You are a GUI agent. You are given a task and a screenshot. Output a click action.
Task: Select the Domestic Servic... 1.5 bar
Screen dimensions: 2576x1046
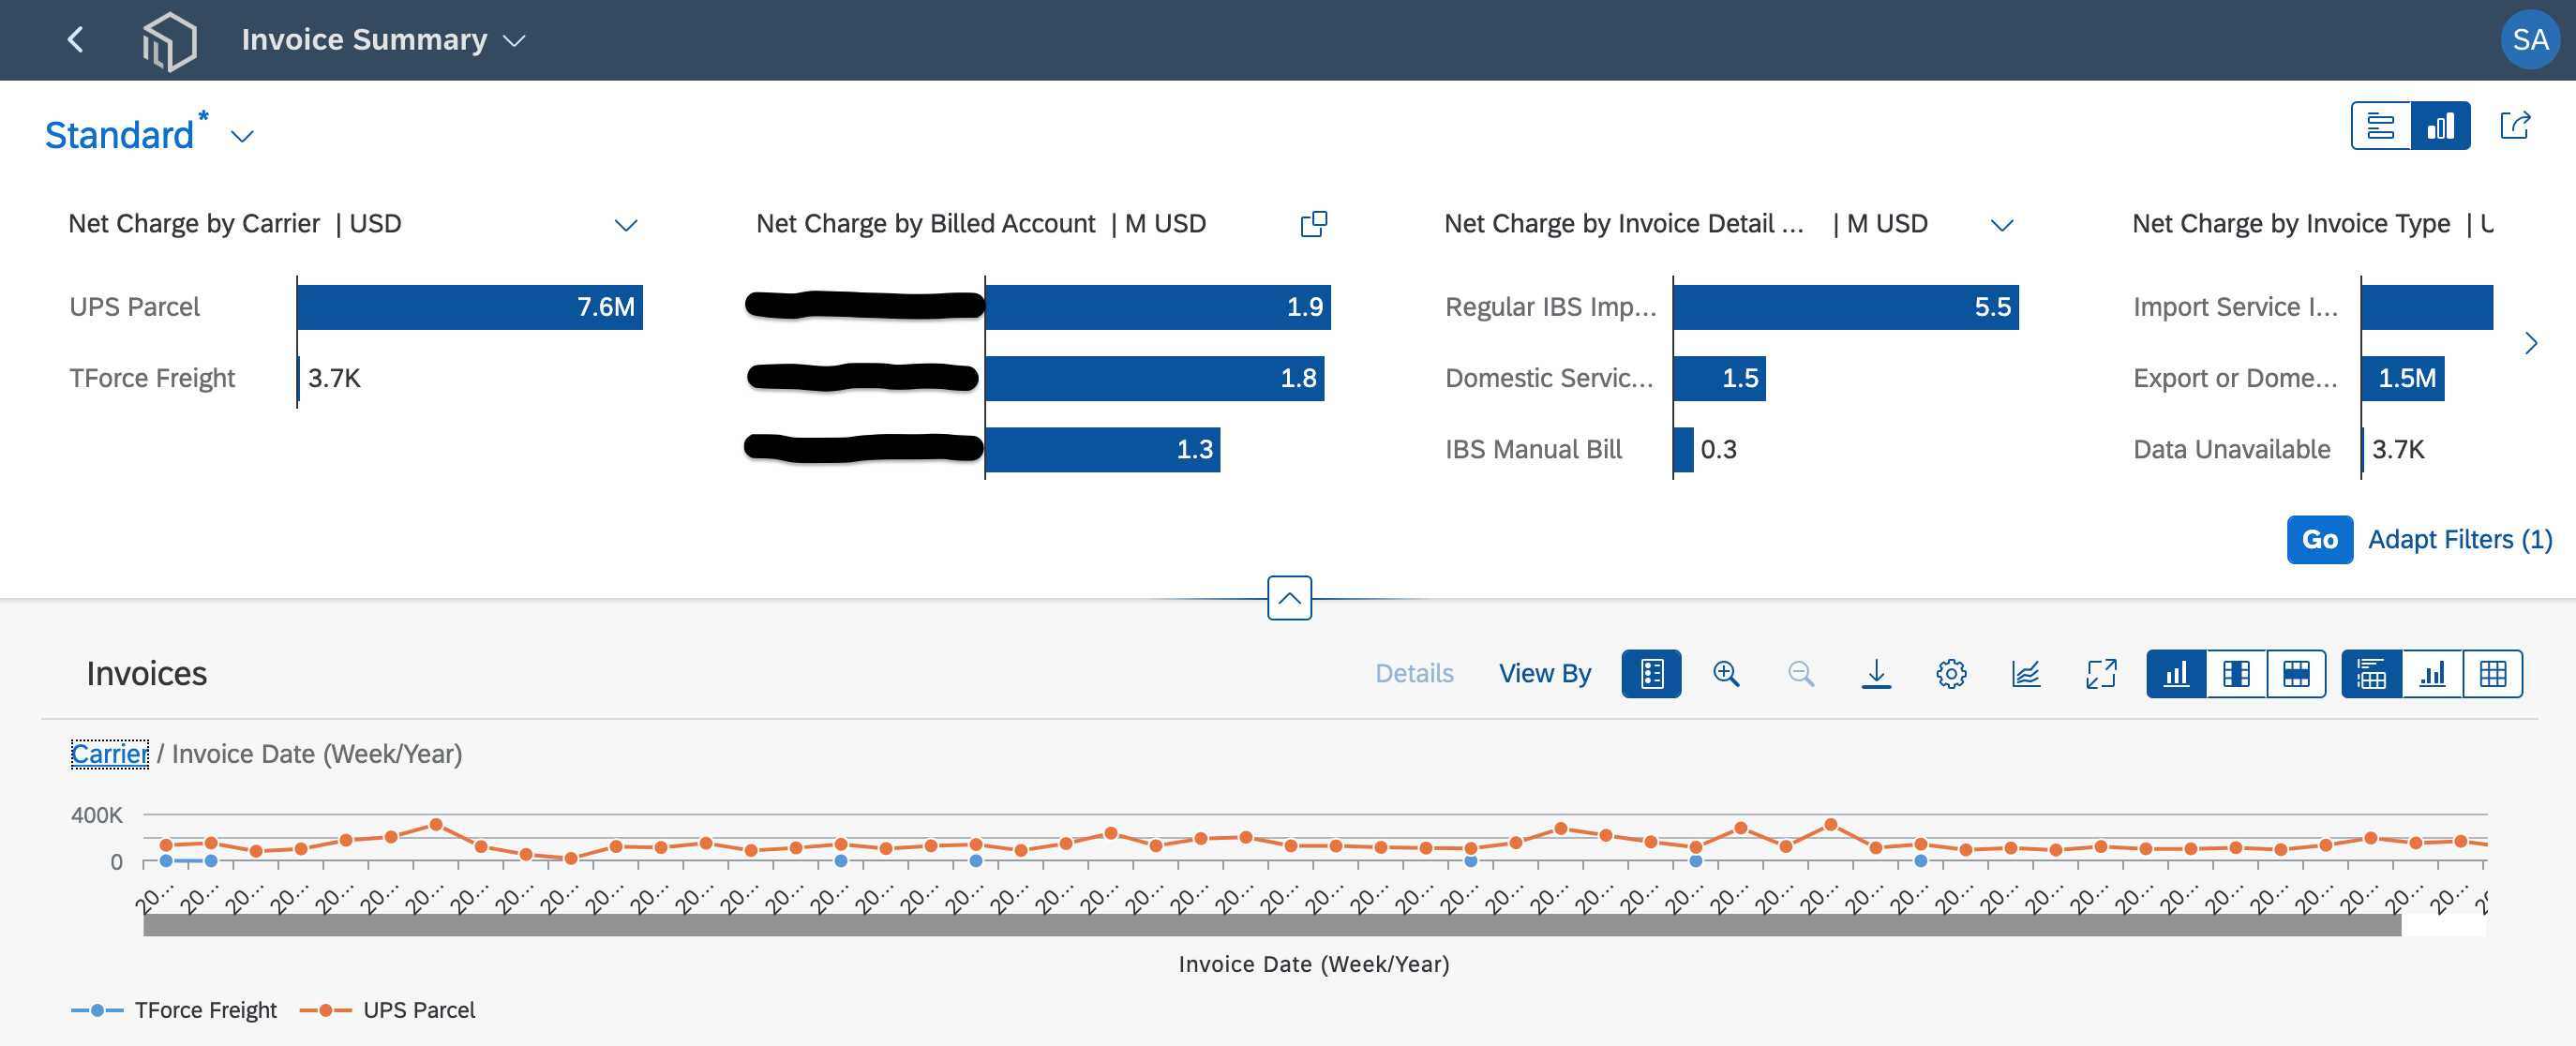tap(1720, 378)
